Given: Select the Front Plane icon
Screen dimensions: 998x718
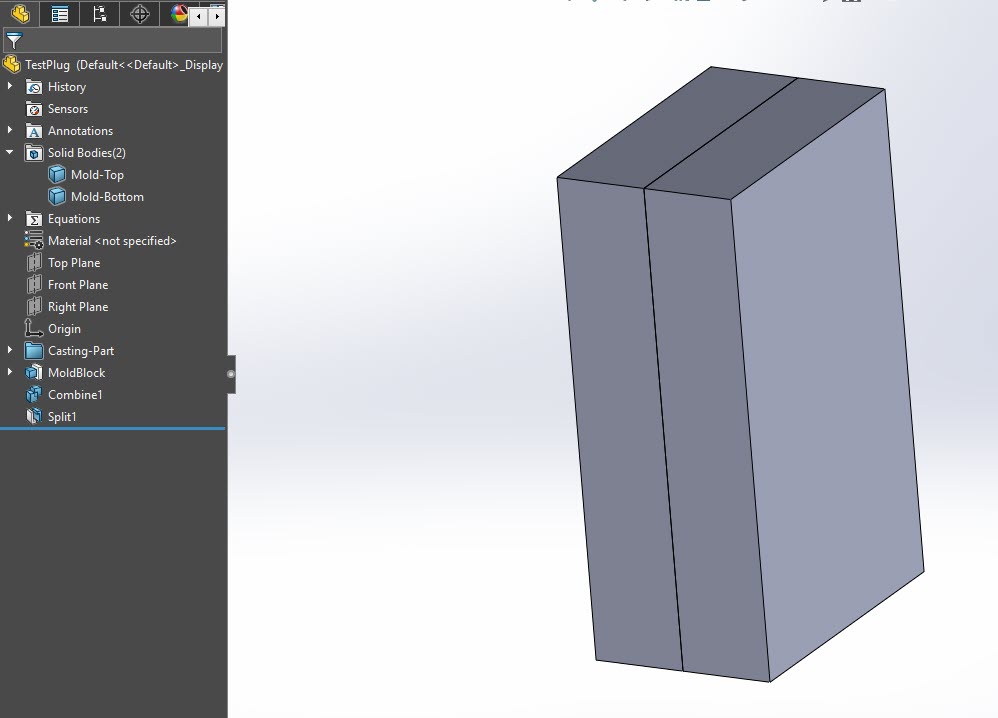Looking at the screenshot, I should [34, 285].
